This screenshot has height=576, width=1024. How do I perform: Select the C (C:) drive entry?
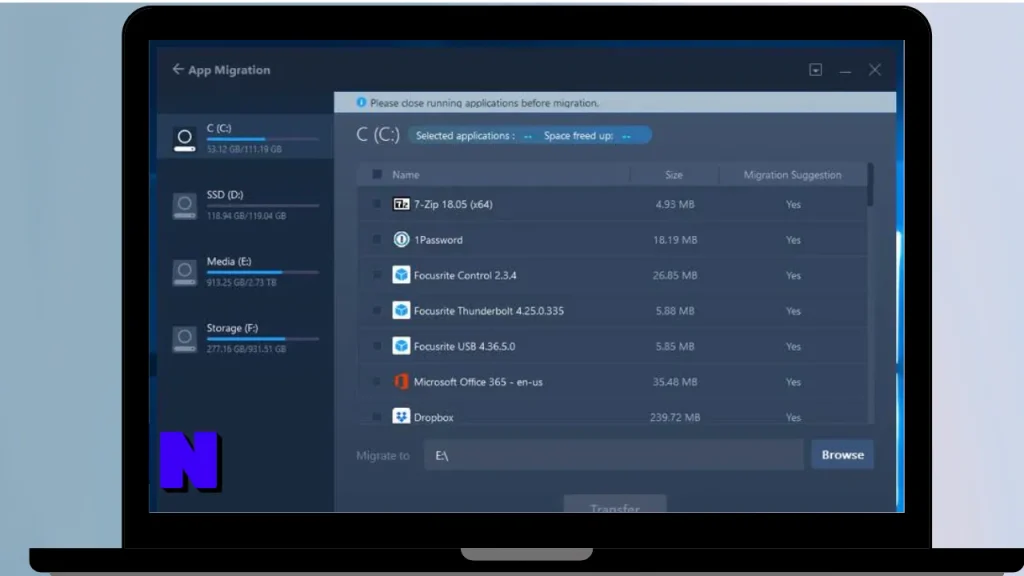[x=246, y=137]
